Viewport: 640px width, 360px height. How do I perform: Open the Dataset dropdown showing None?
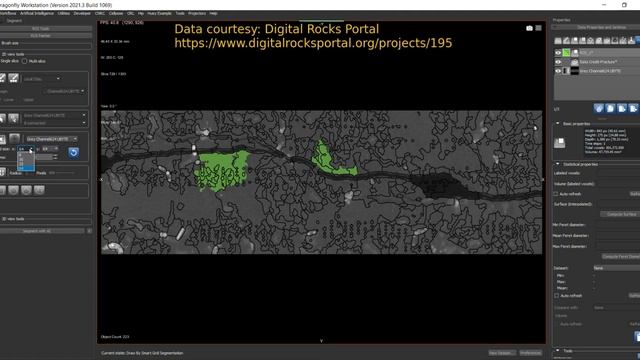(616, 268)
